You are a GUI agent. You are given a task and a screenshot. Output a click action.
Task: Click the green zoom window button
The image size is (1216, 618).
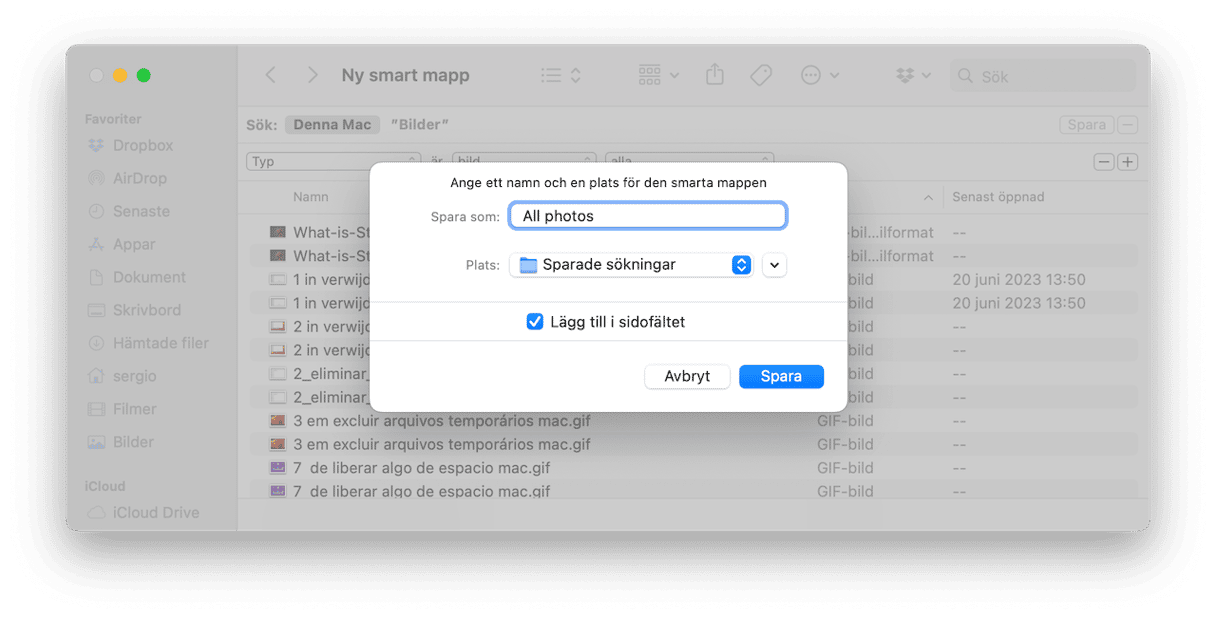pos(144,75)
